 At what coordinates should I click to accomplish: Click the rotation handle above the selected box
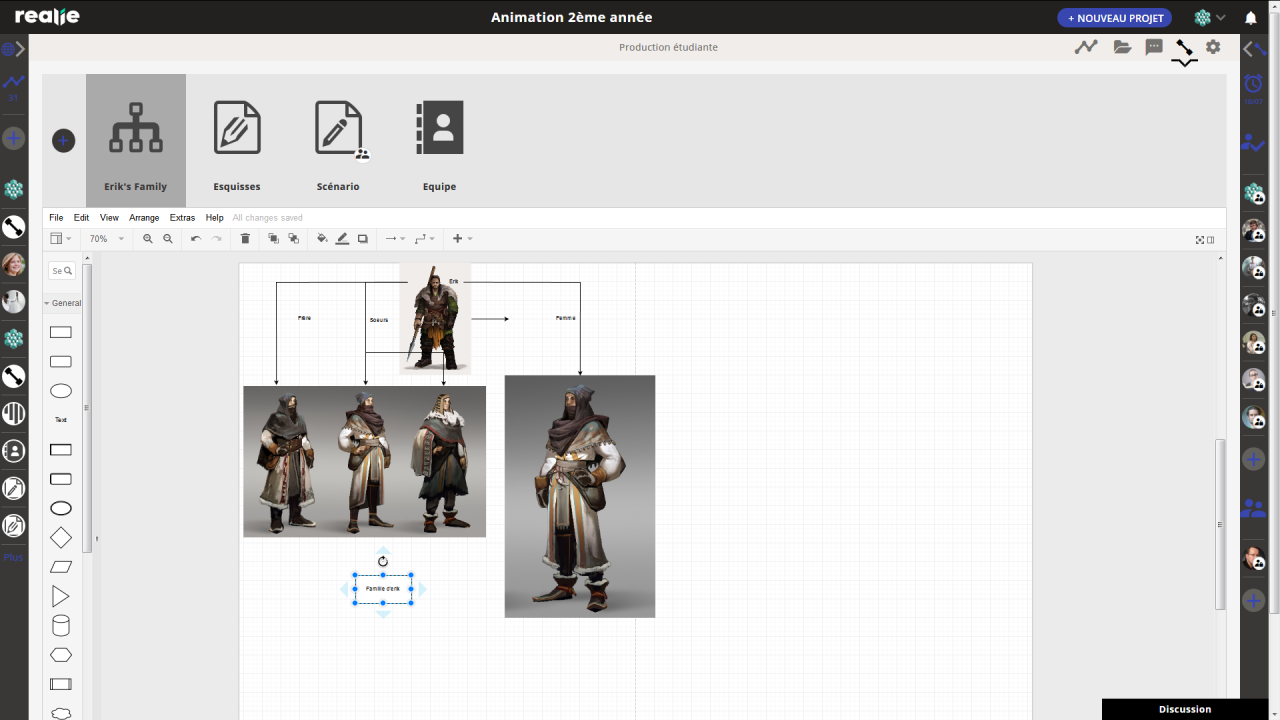(383, 562)
